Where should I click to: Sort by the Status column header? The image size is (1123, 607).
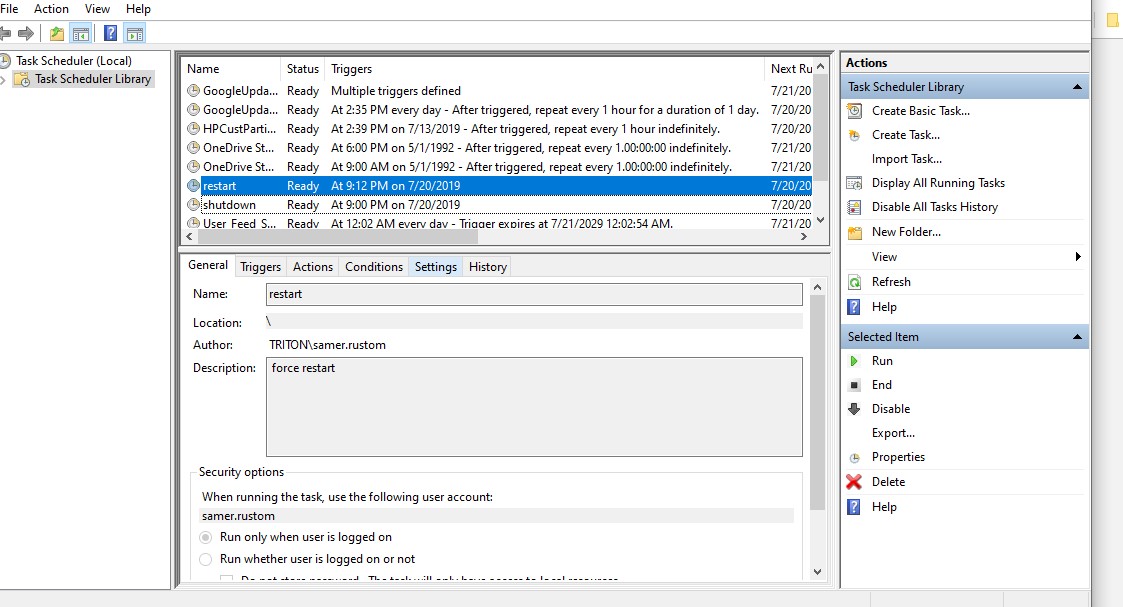[x=302, y=69]
